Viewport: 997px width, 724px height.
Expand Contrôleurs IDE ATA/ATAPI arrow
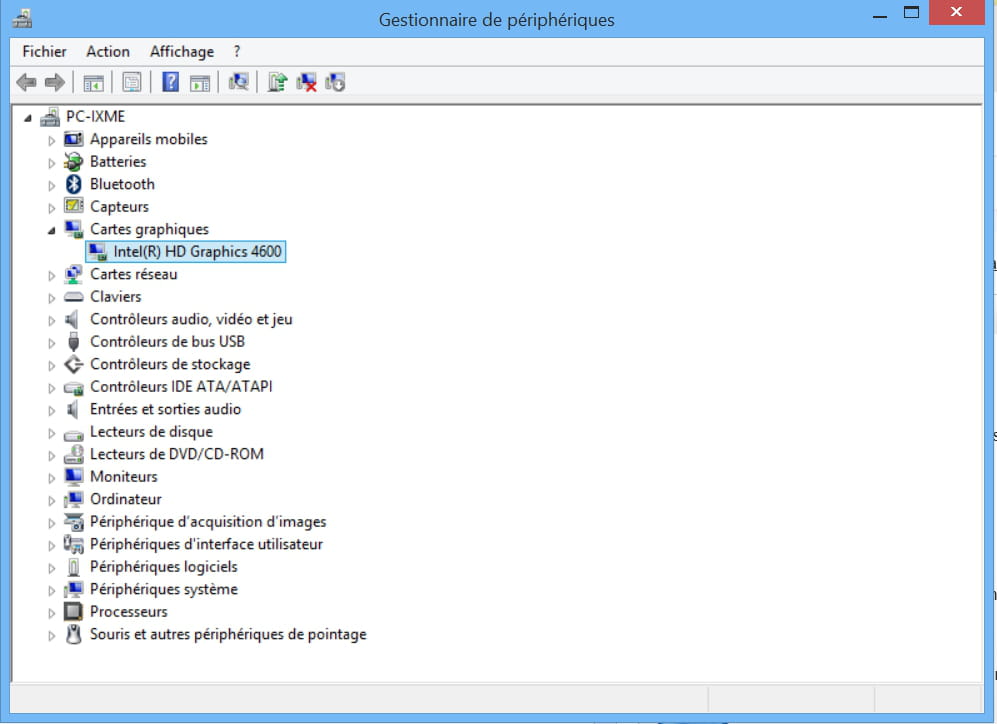click(x=52, y=388)
